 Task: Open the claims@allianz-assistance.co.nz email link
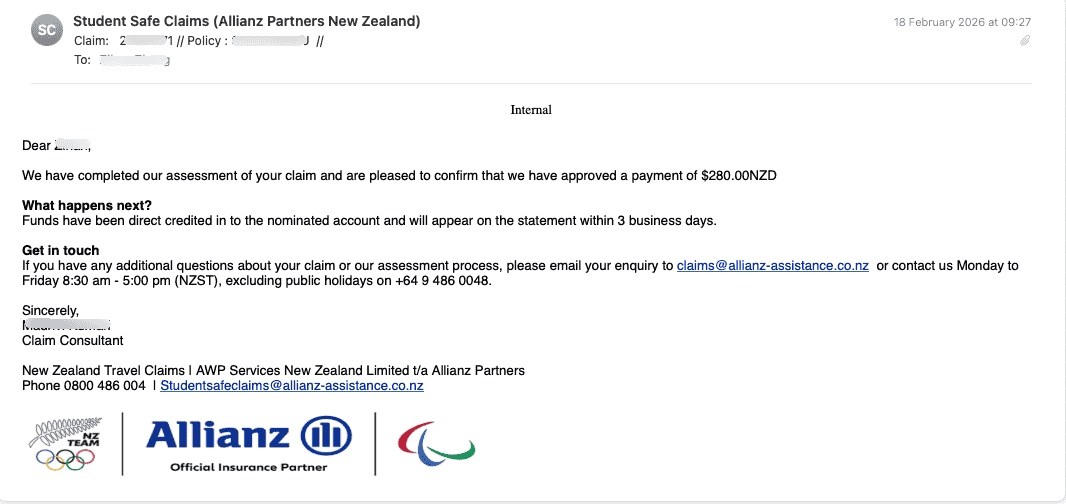click(x=772, y=266)
